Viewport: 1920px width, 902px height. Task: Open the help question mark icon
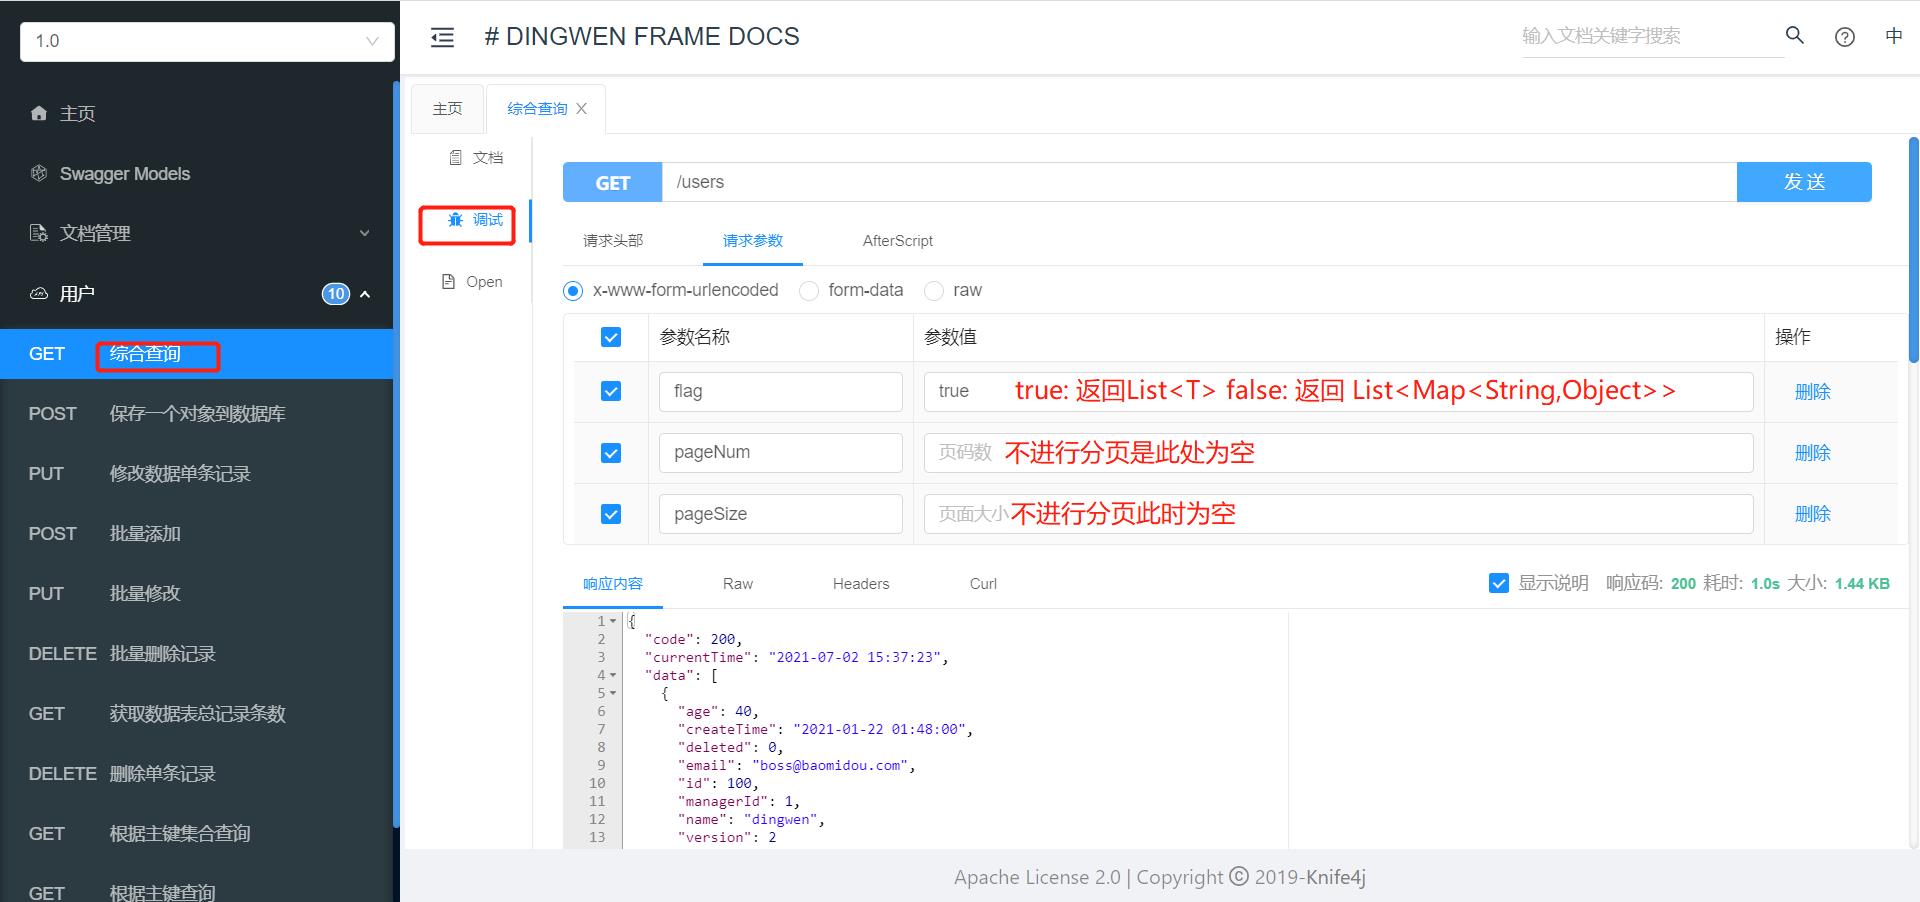point(1845,37)
